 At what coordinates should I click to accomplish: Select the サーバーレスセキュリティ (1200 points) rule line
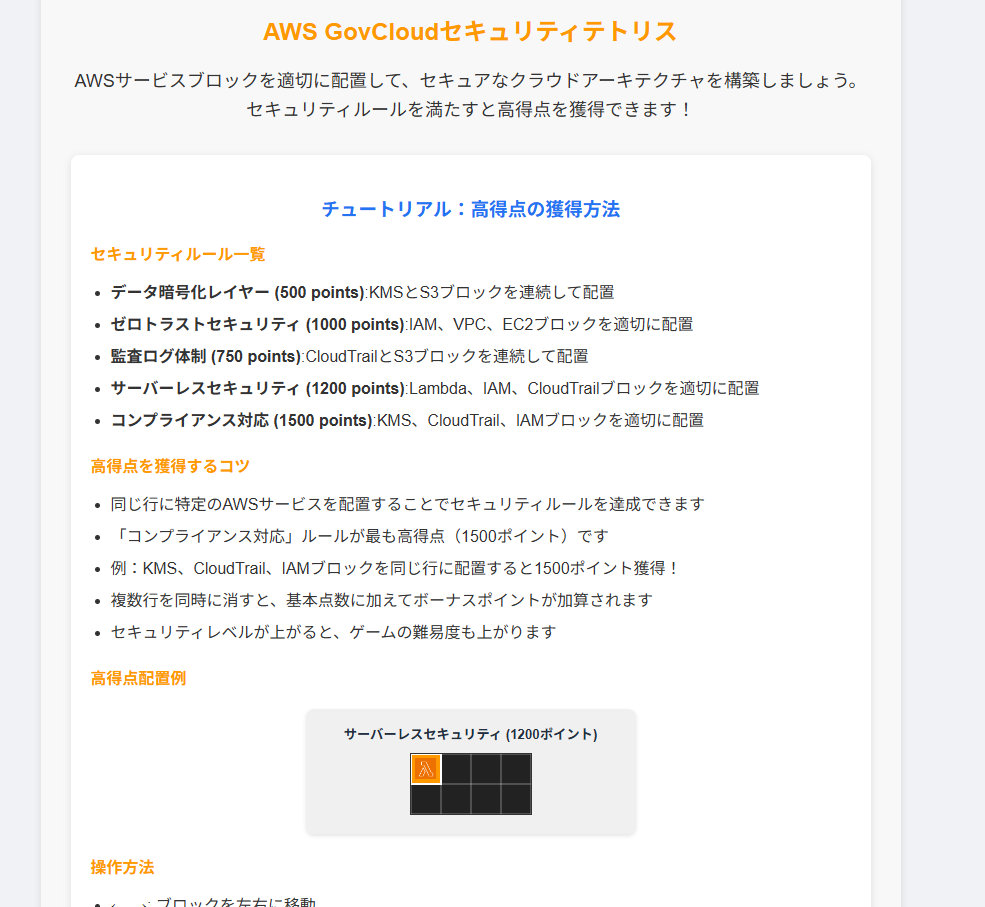[x=435, y=388]
